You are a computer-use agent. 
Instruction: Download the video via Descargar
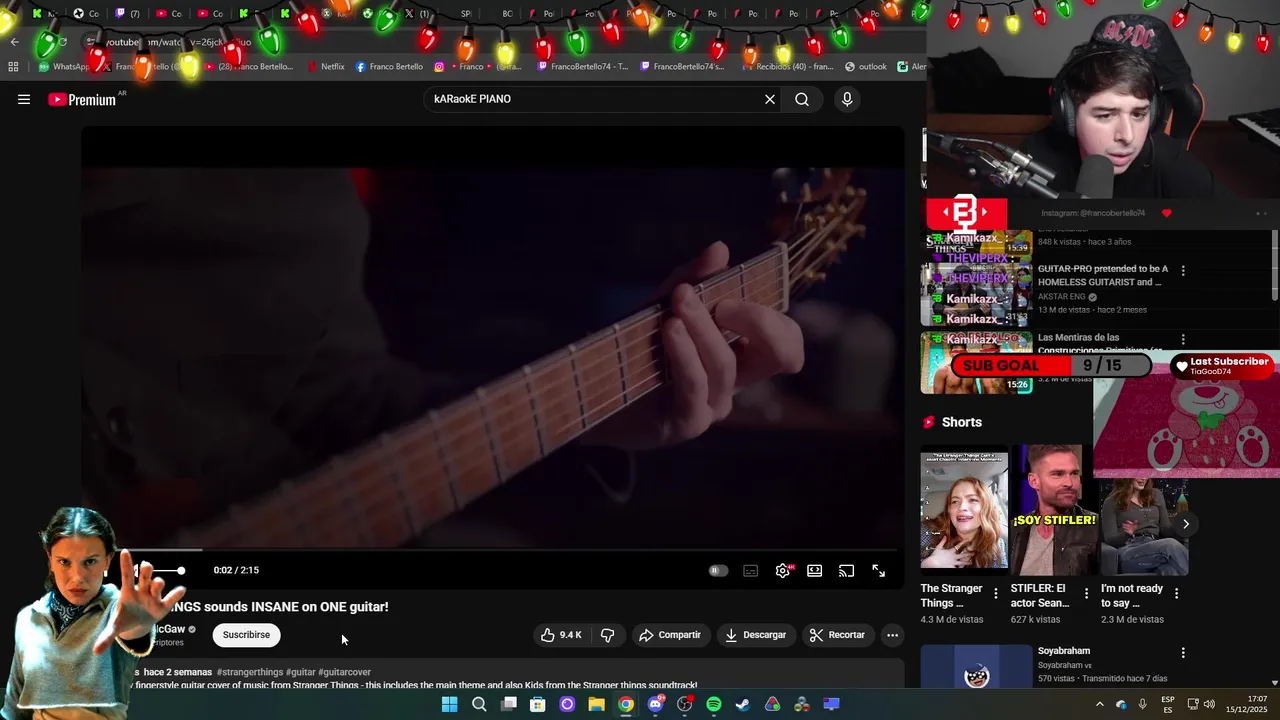tap(756, 635)
